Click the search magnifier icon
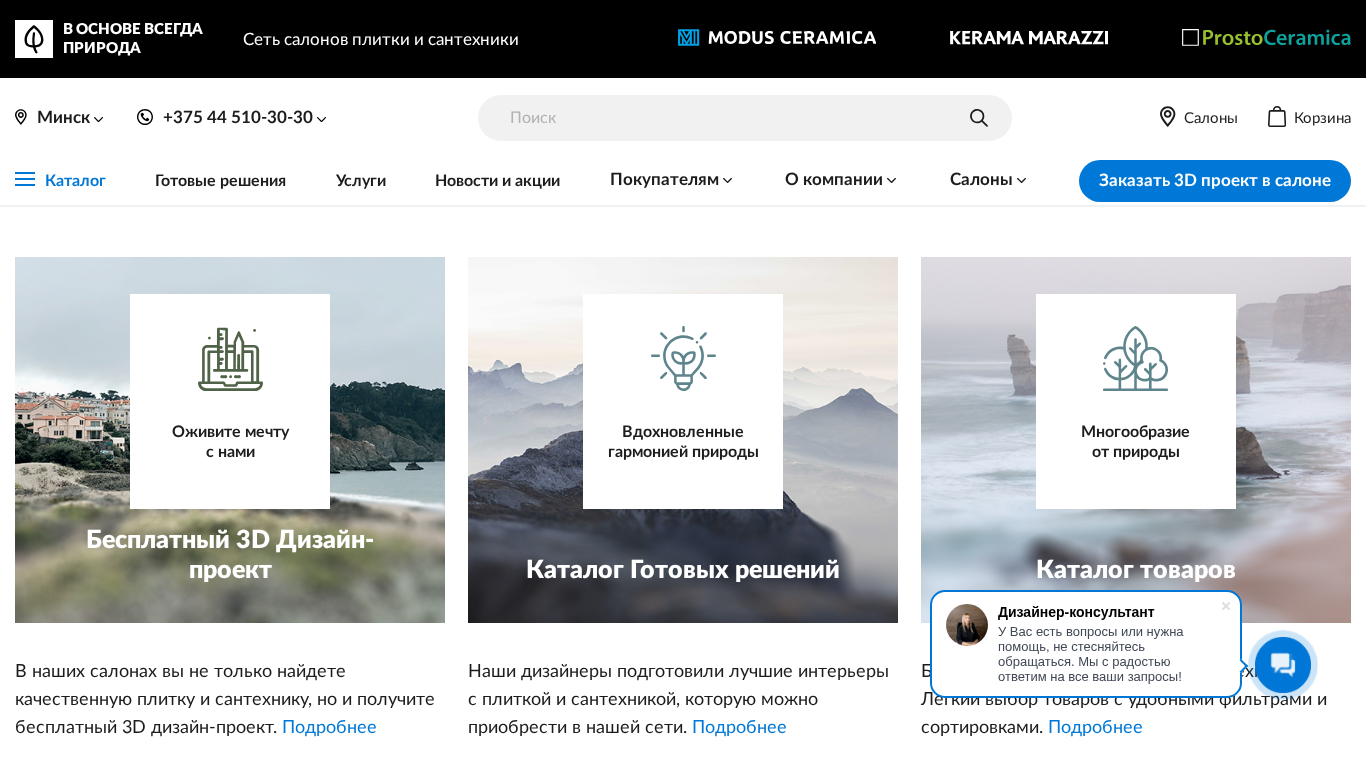1366x768 pixels. coord(979,118)
